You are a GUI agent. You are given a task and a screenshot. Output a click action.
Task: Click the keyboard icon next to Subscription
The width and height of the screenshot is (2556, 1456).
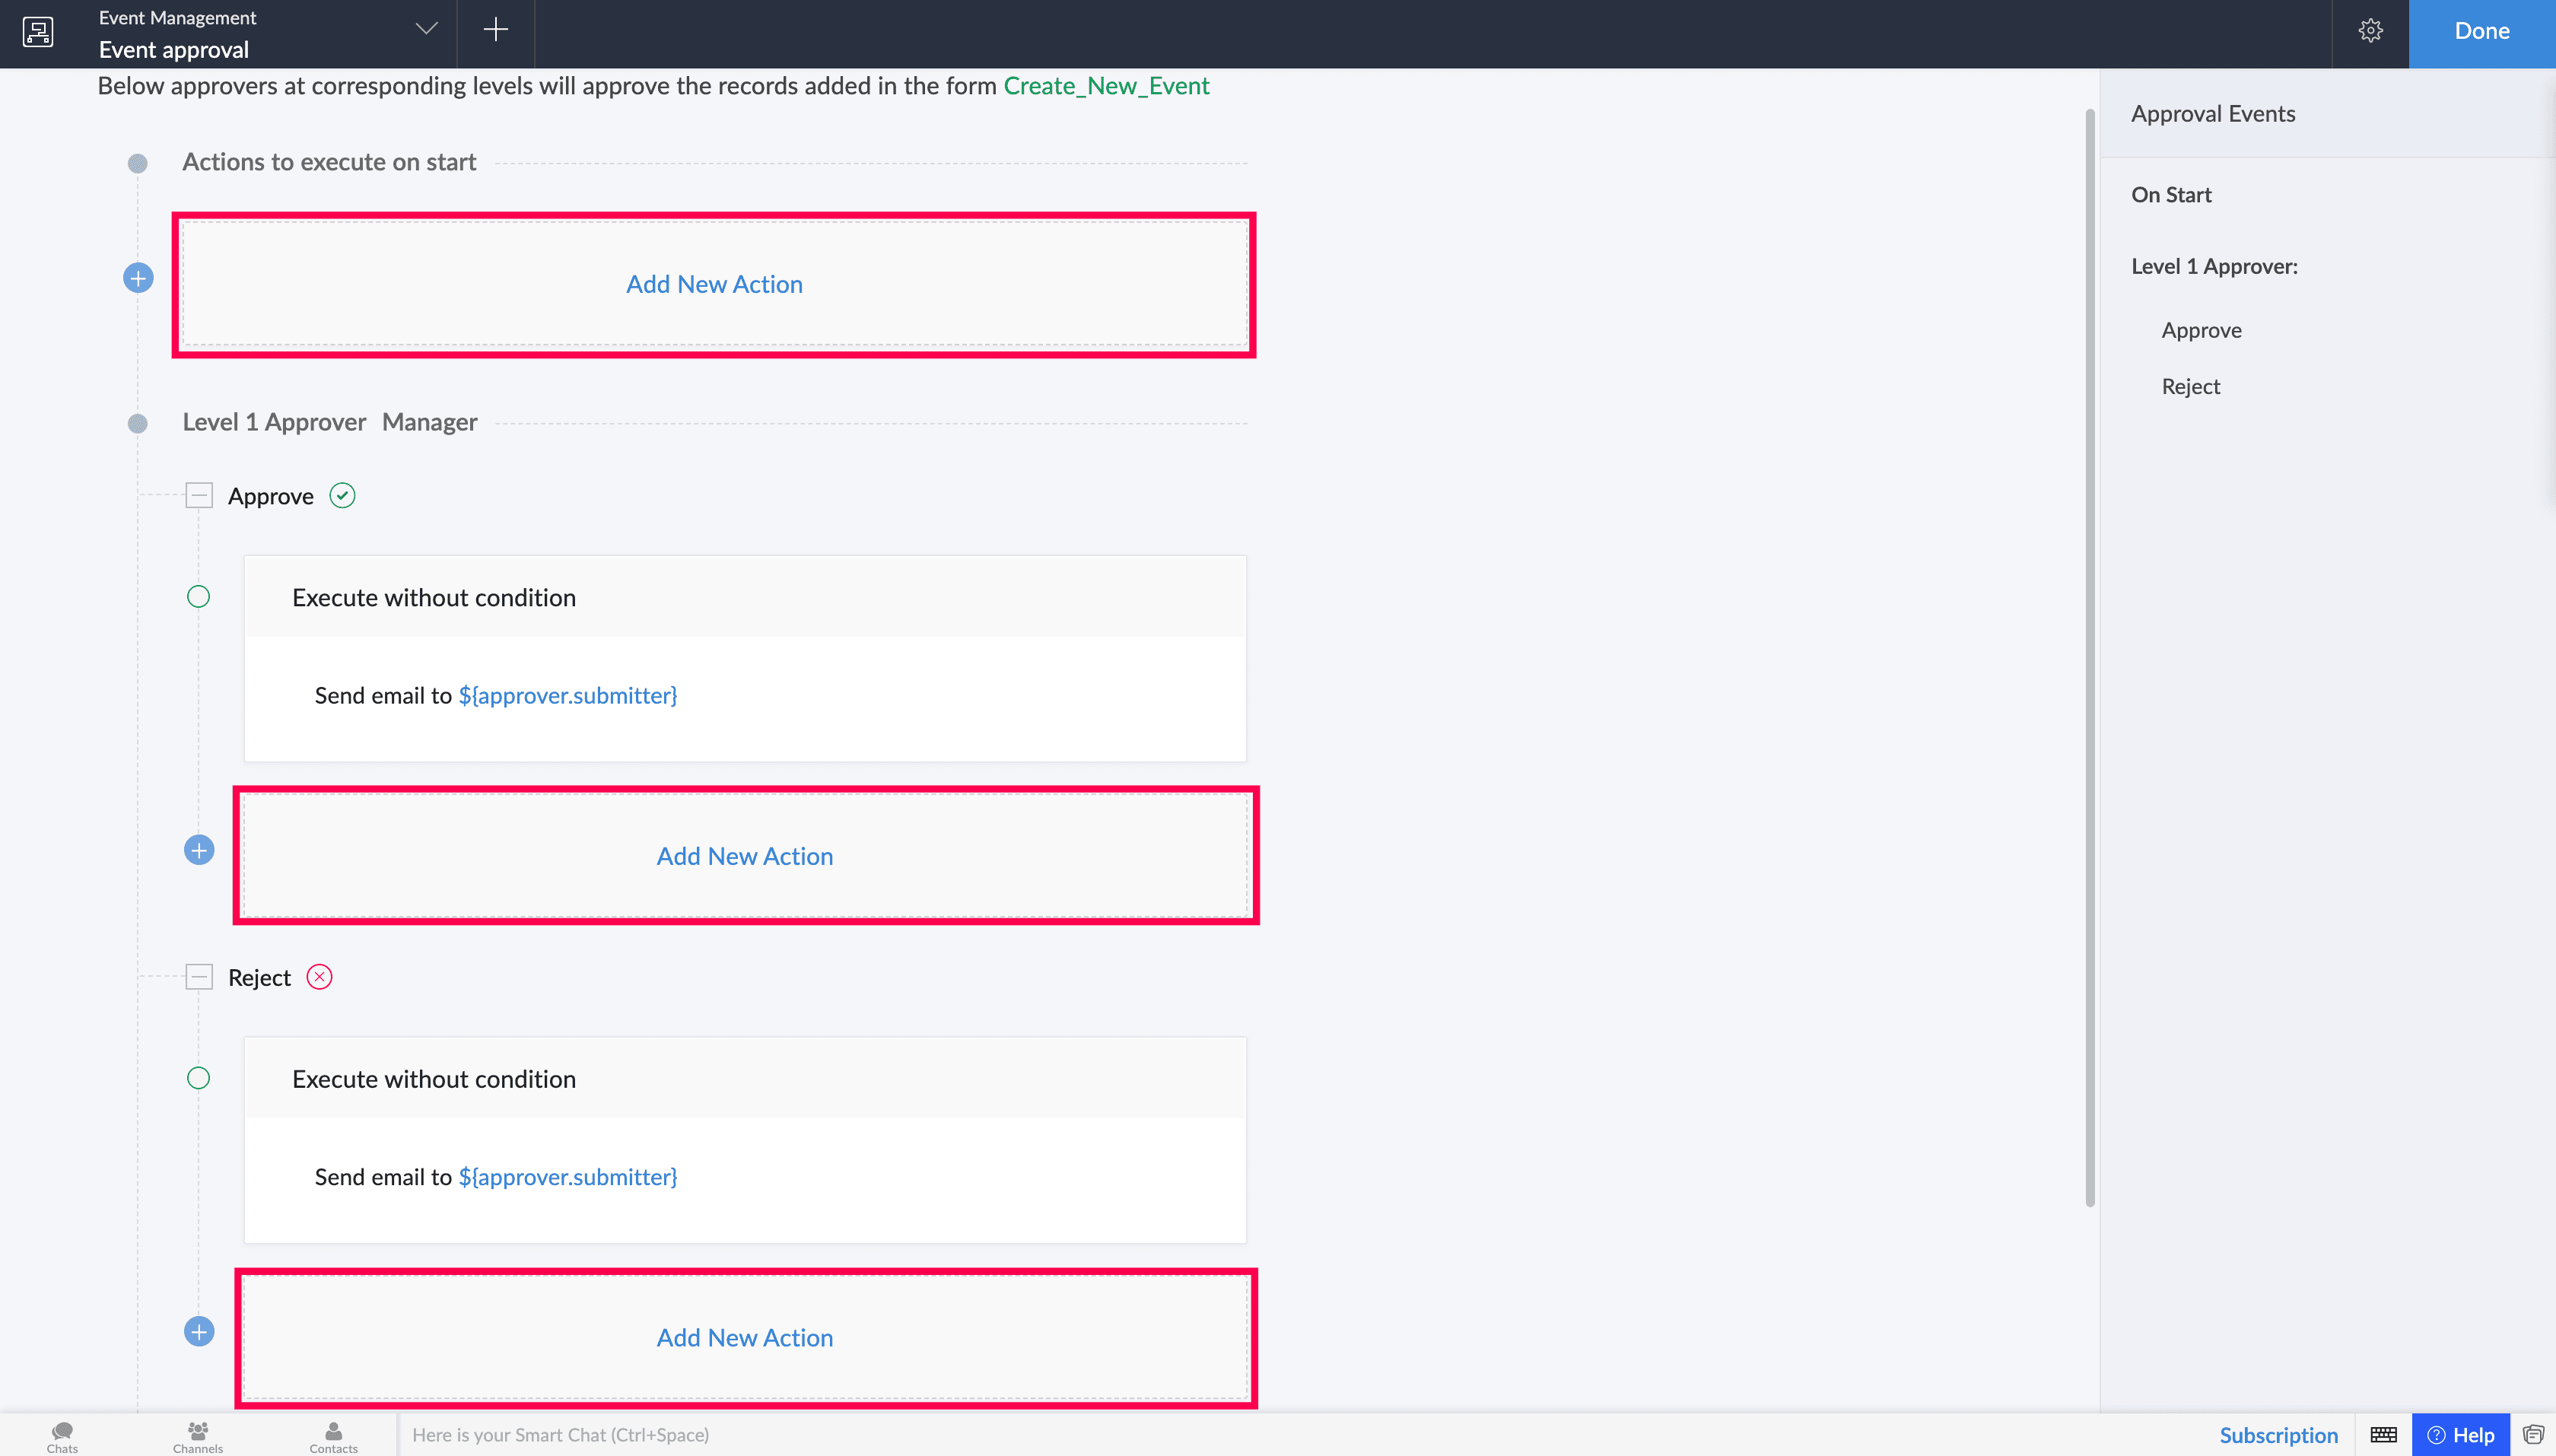2384,1435
